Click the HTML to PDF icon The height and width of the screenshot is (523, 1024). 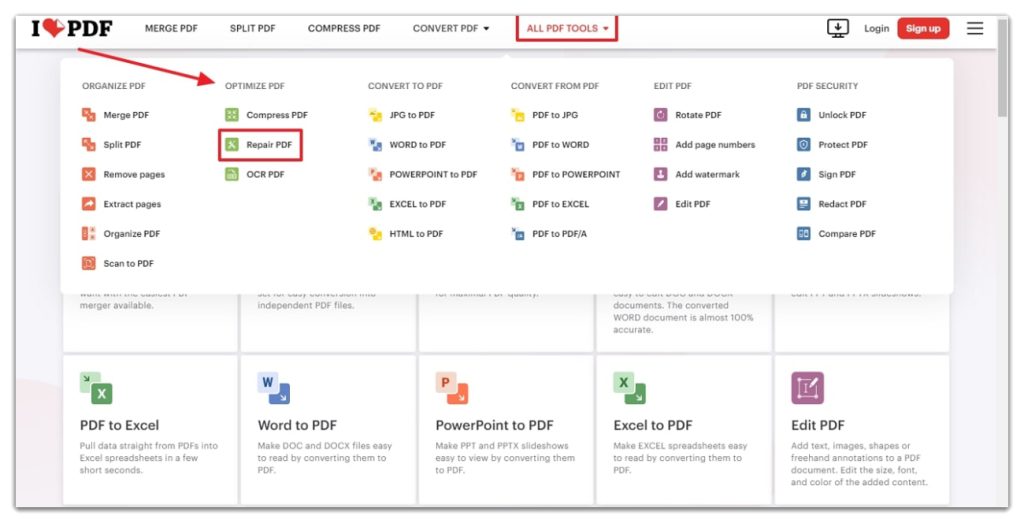point(375,234)
